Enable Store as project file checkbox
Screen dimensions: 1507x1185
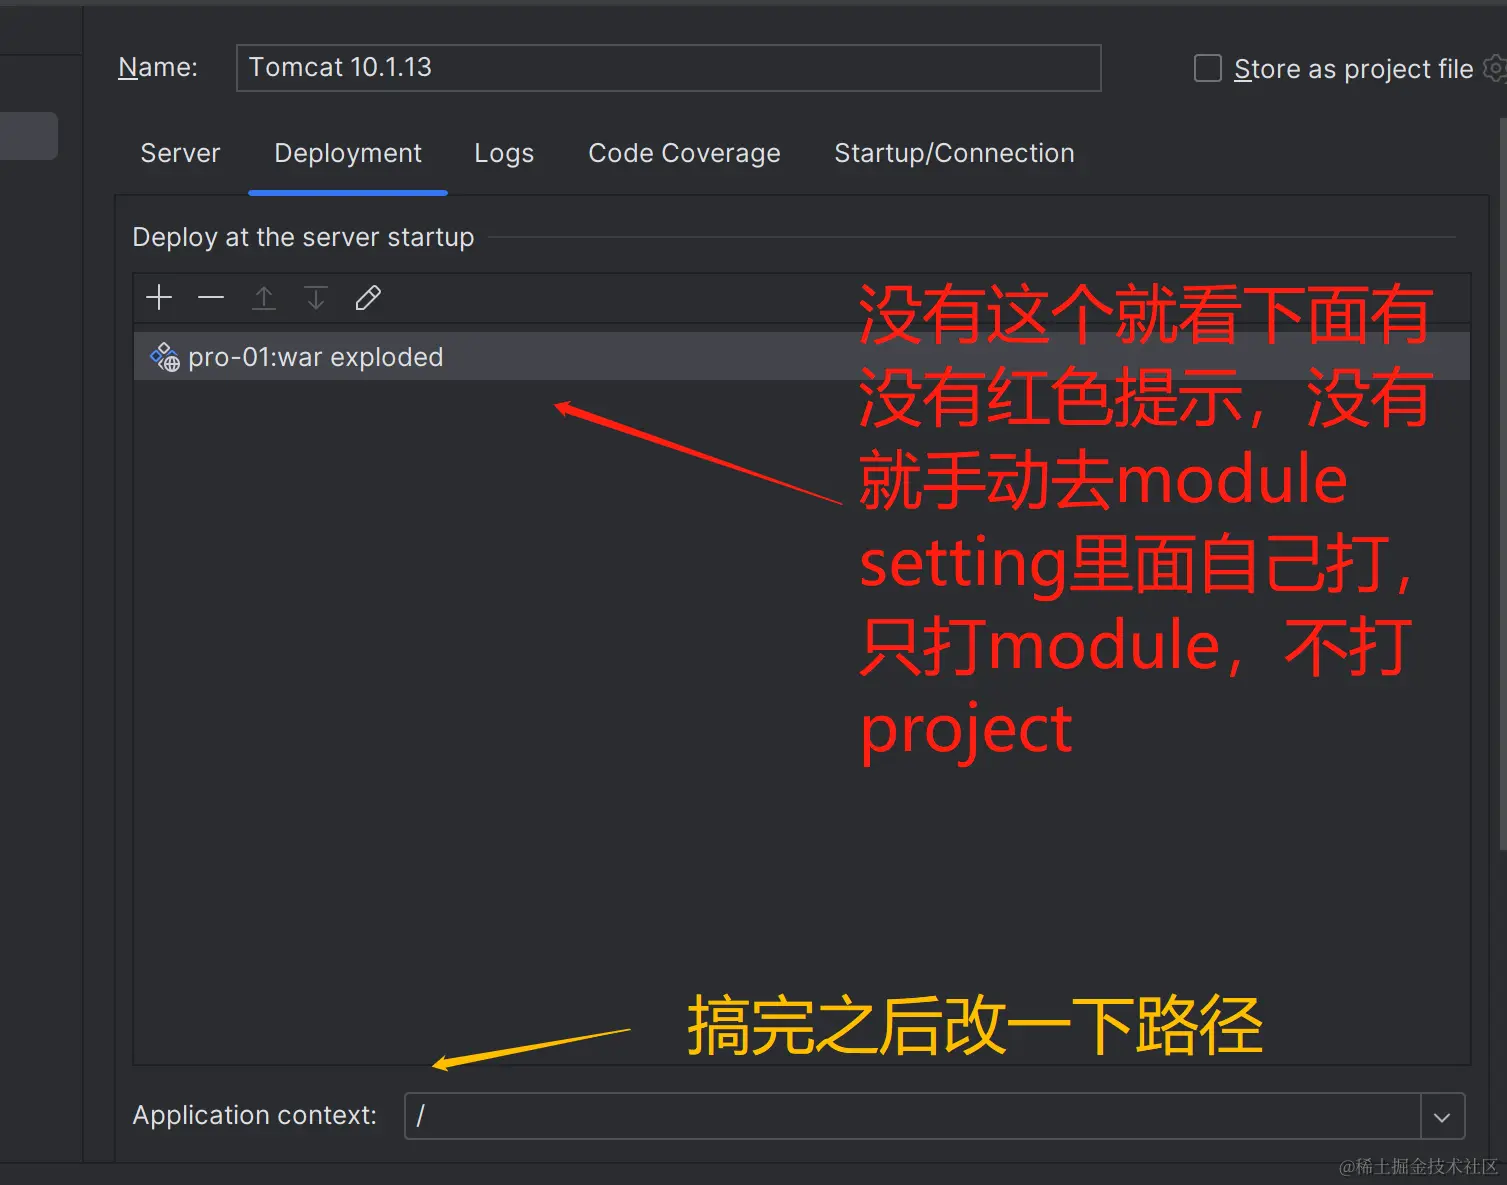(1208, 68)
